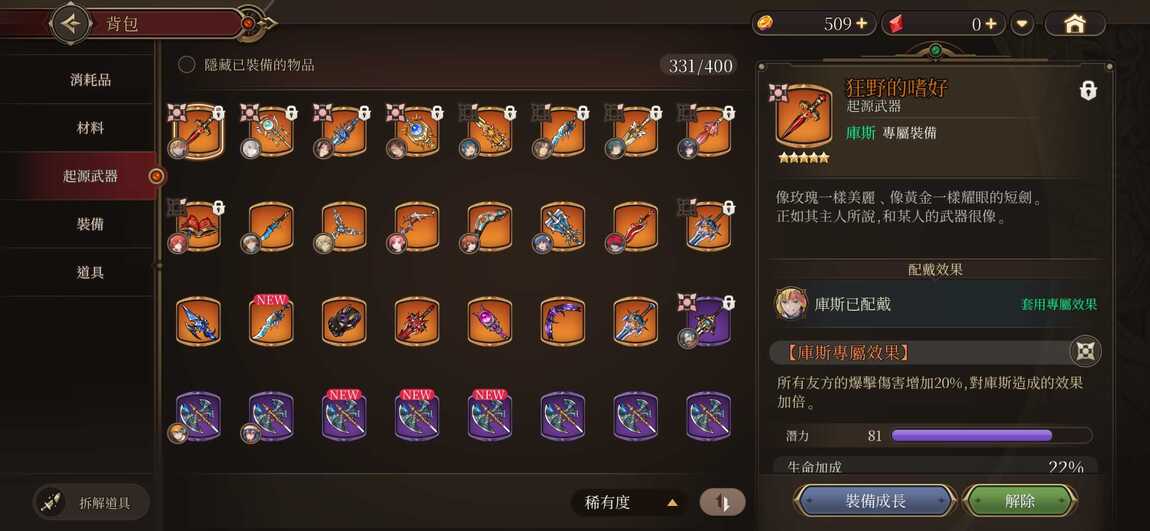This screenshot has width=1150, height=531.
Task: Select the black gauntlet weapon in the inventory
Action: tap(344, 321)
